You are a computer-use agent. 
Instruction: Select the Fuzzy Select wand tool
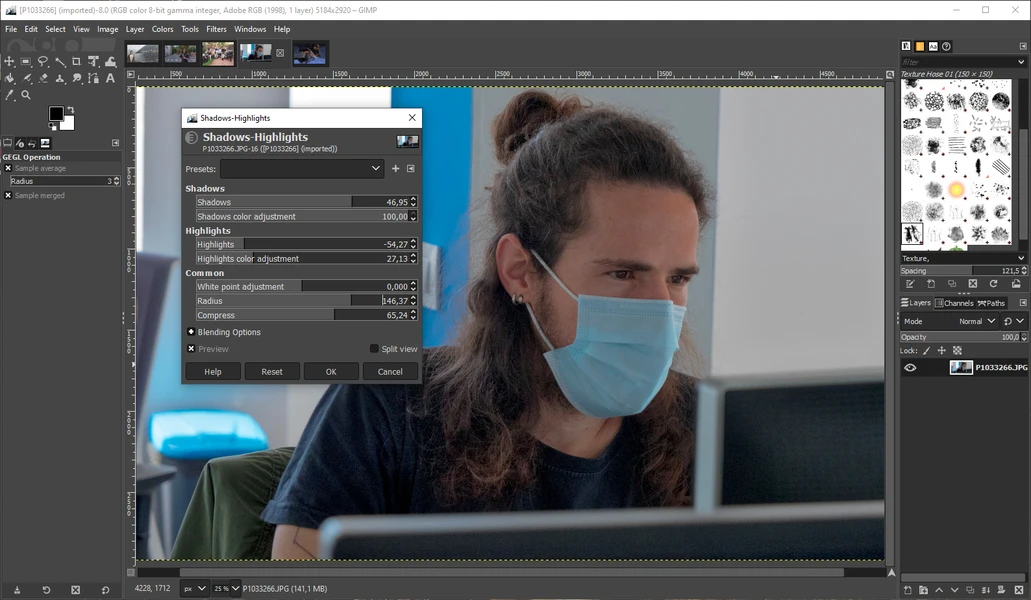tap(59, 62)
